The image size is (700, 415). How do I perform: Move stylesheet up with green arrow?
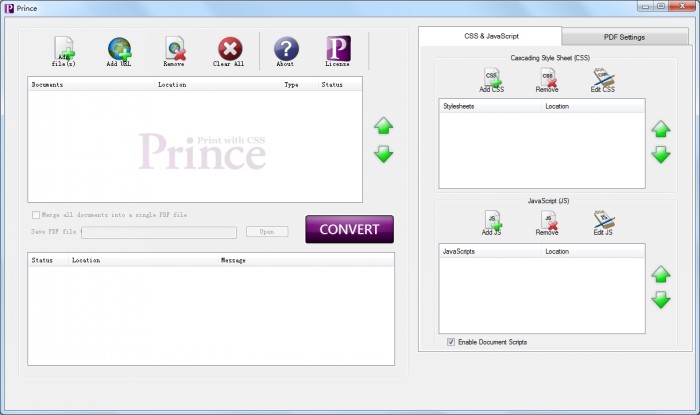(661, 129)
